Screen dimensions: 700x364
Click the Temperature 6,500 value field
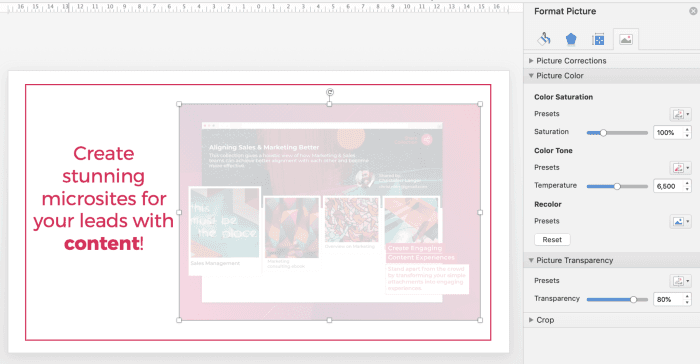(x=668, y=186)
